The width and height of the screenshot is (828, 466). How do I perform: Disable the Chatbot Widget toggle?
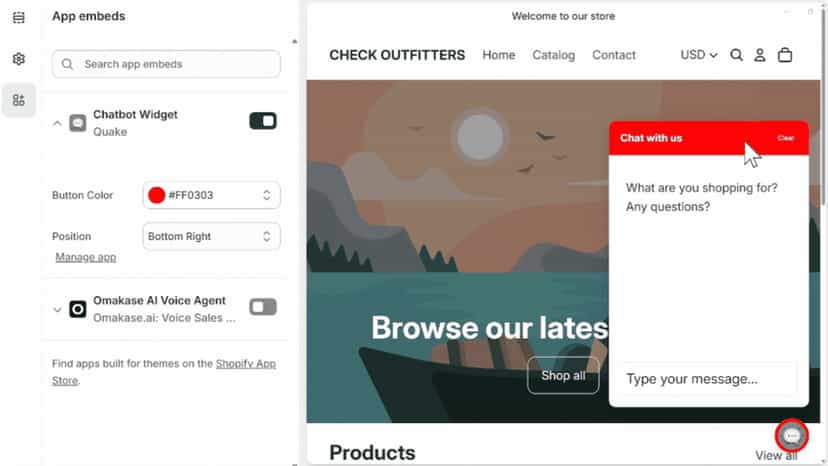tap(263, 121)
